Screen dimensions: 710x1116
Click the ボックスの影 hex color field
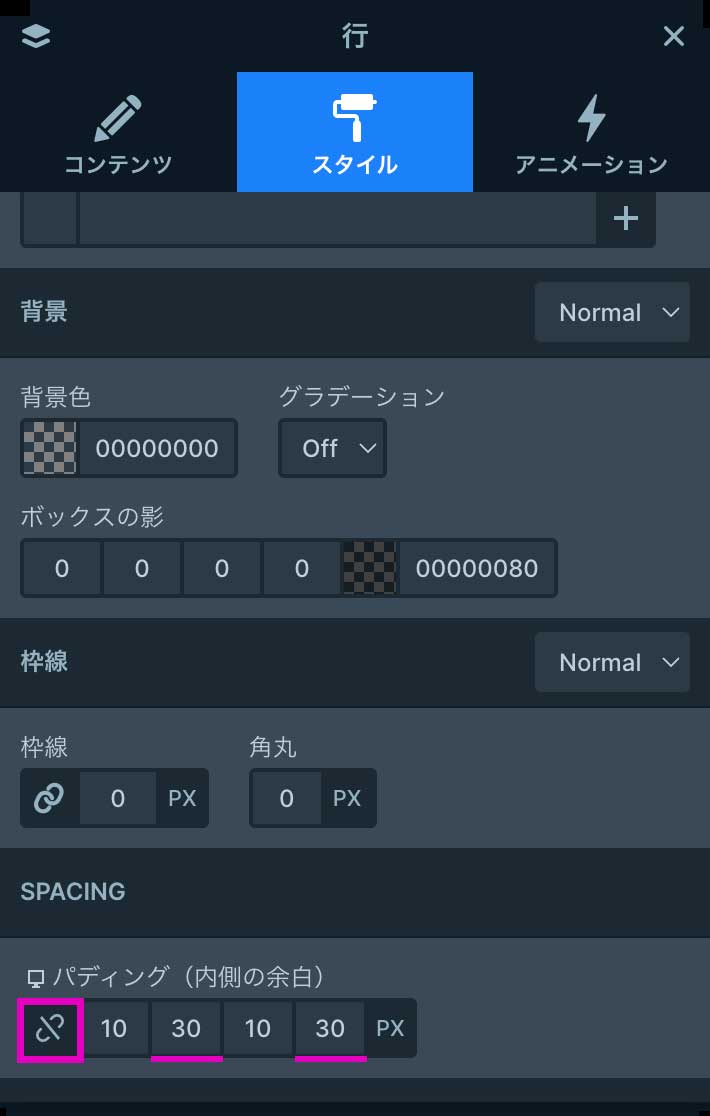click(x=477, y=568)
